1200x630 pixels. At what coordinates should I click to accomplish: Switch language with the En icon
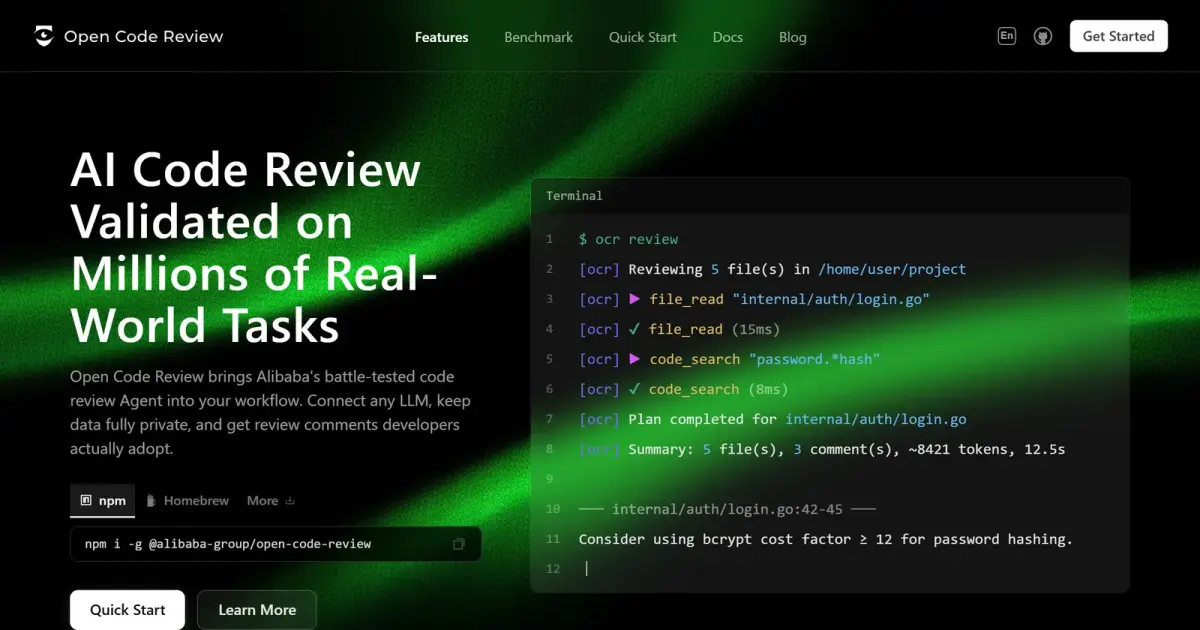coord(1007,36)
